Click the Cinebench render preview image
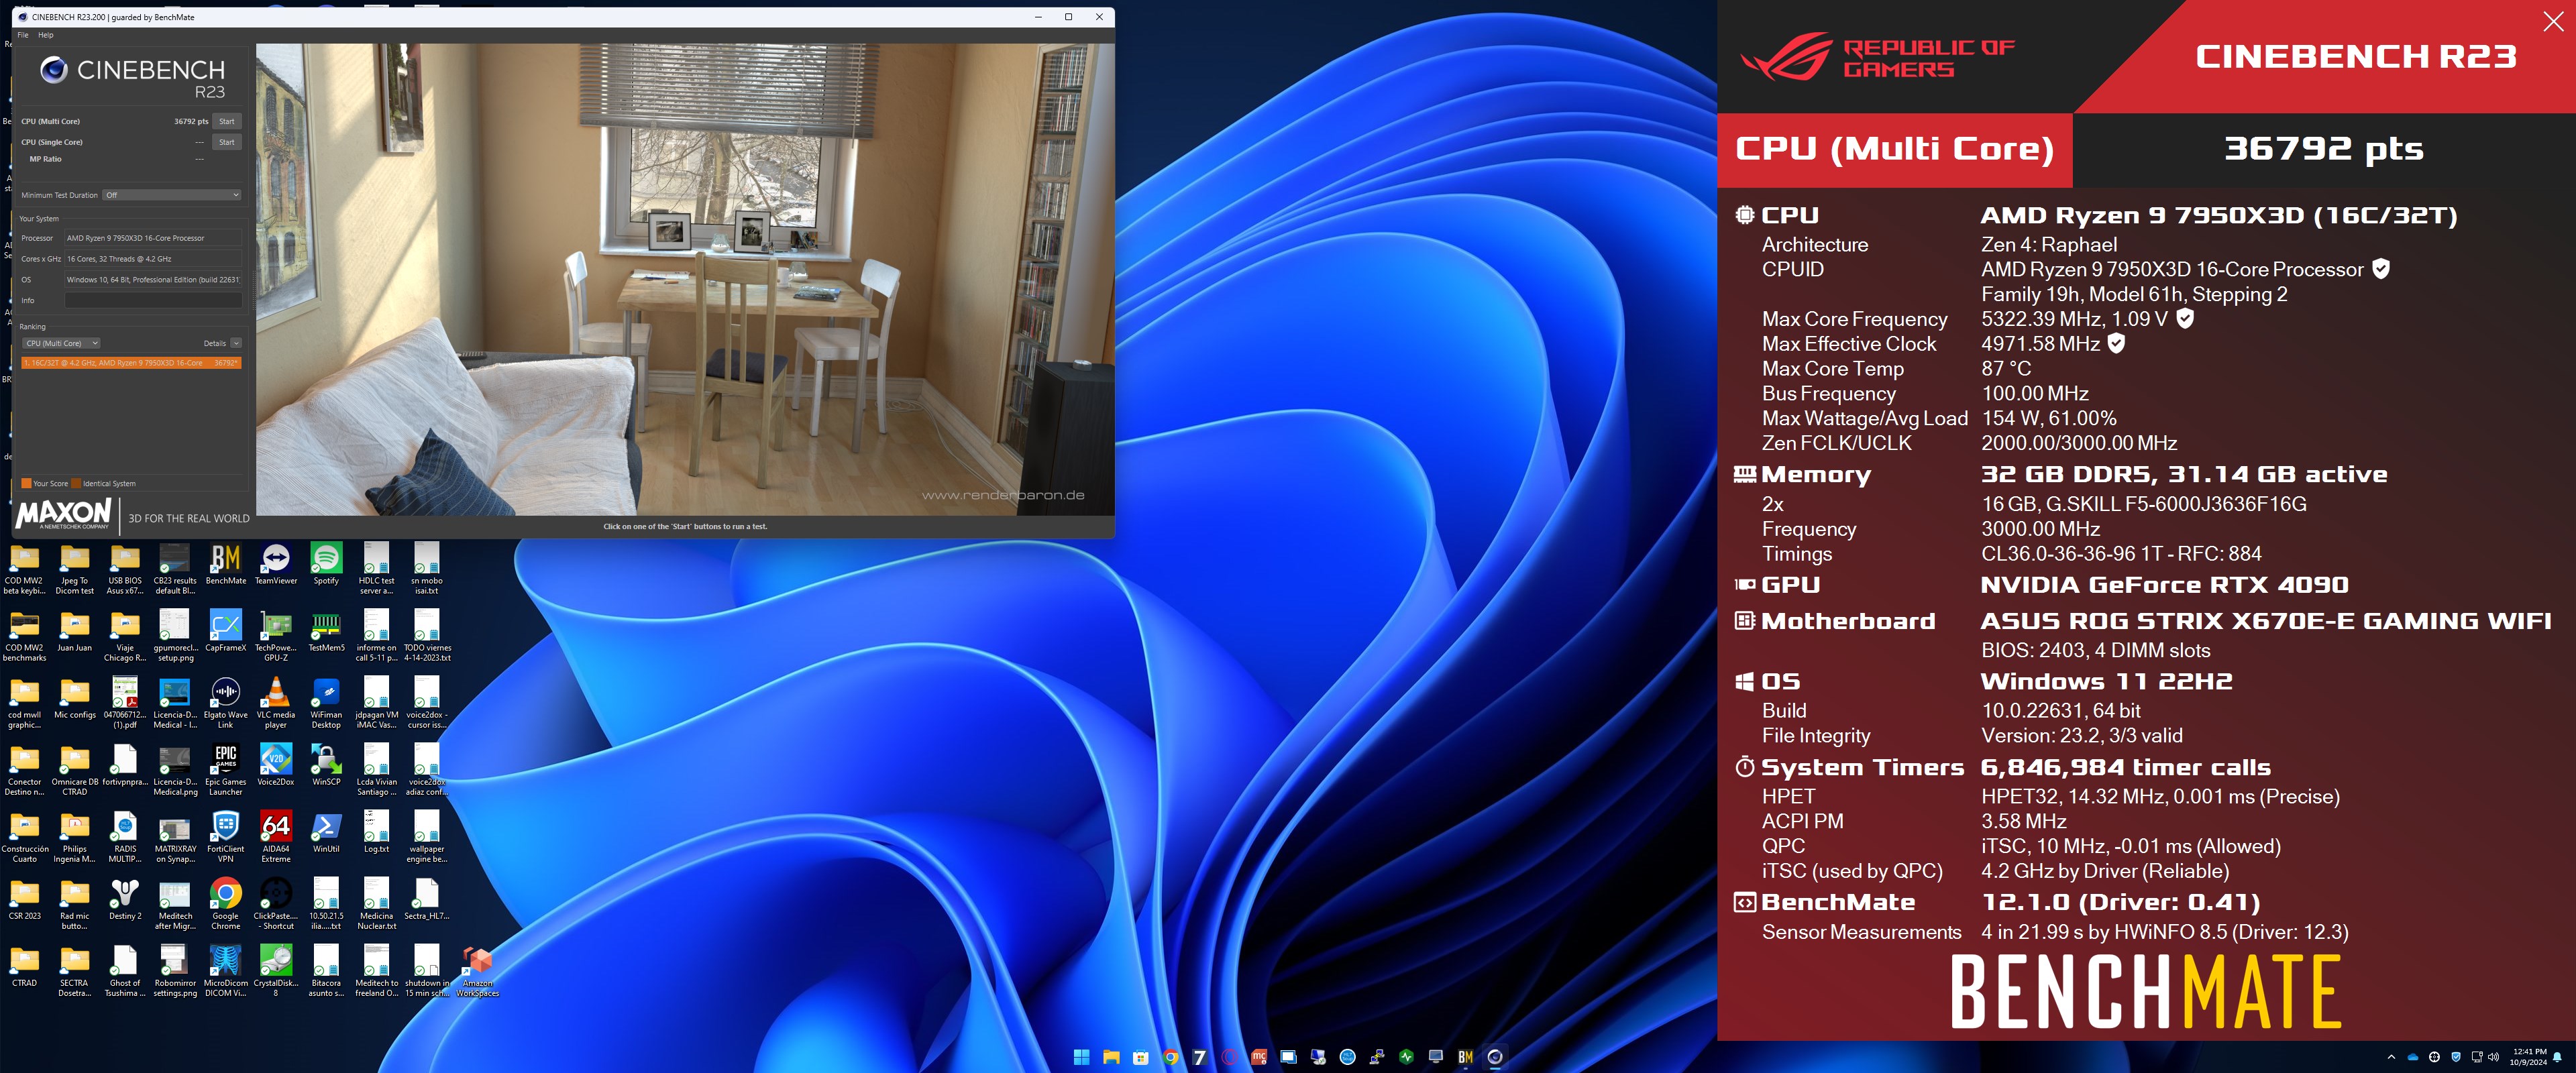 pyautogui.click(x=685, y=279)
